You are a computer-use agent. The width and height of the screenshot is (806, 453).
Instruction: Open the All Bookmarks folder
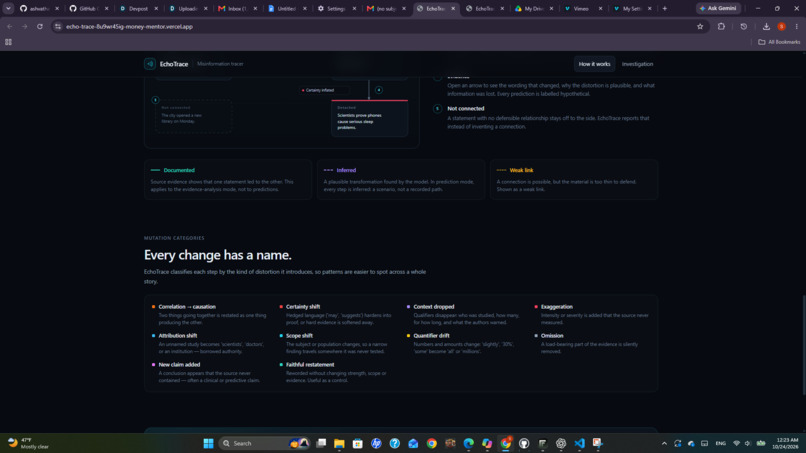pyautogui.click(x=779, y=42)
